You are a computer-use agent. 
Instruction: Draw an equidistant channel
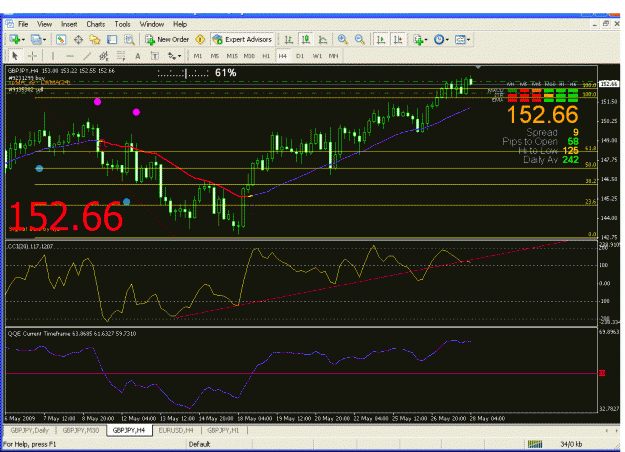coord(104,56)
